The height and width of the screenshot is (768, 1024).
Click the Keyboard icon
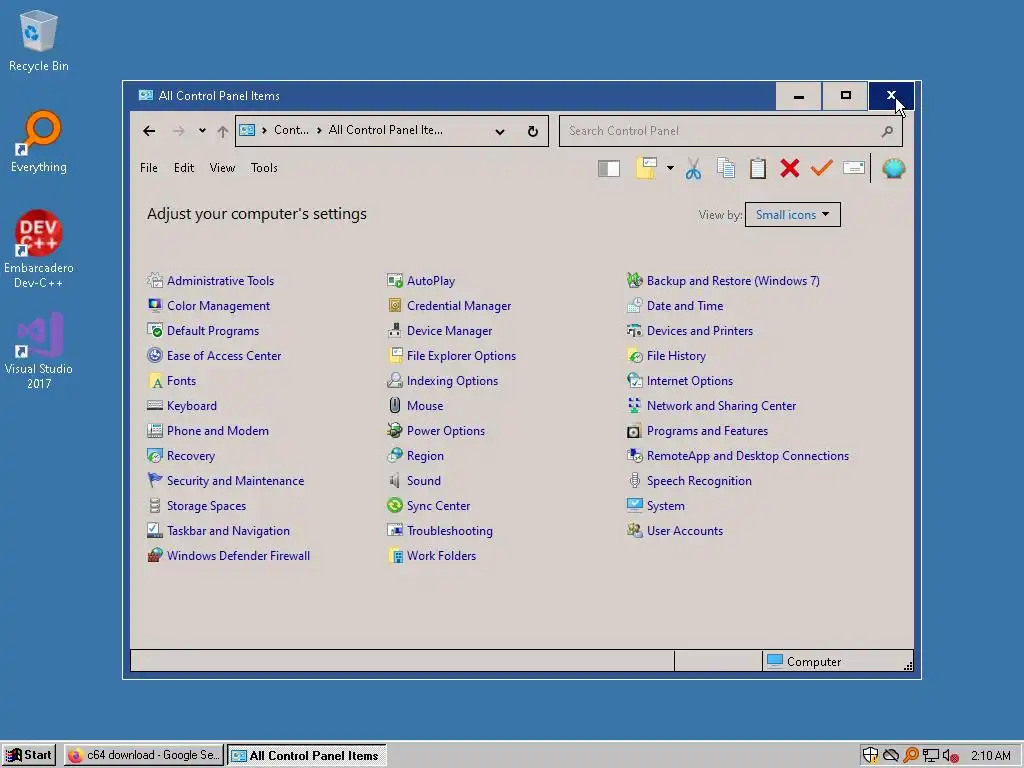[155, 406]
